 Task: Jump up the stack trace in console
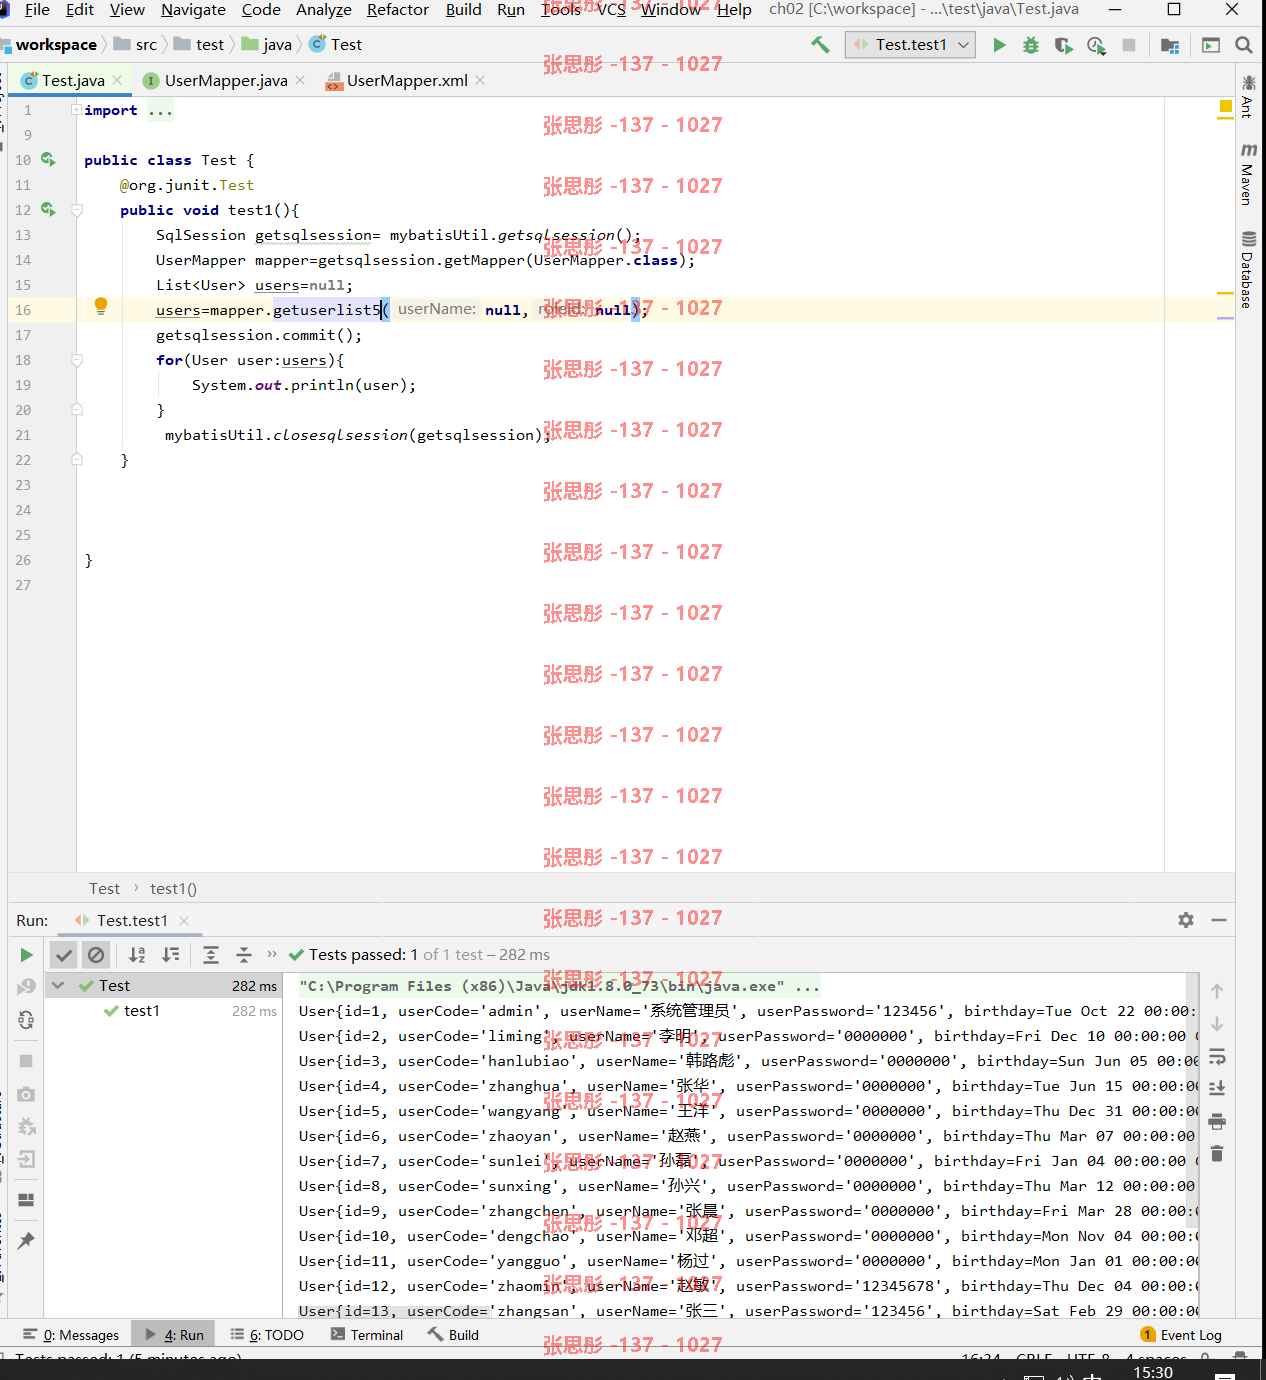coord(1217,991)
